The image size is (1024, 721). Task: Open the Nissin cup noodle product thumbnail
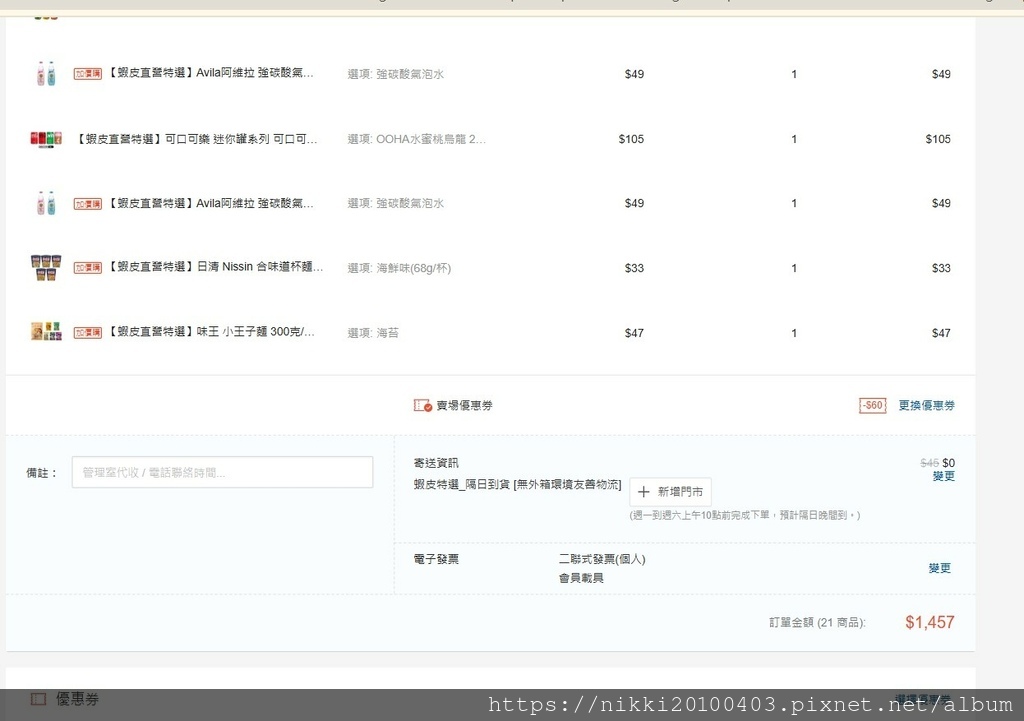point(46,268)
